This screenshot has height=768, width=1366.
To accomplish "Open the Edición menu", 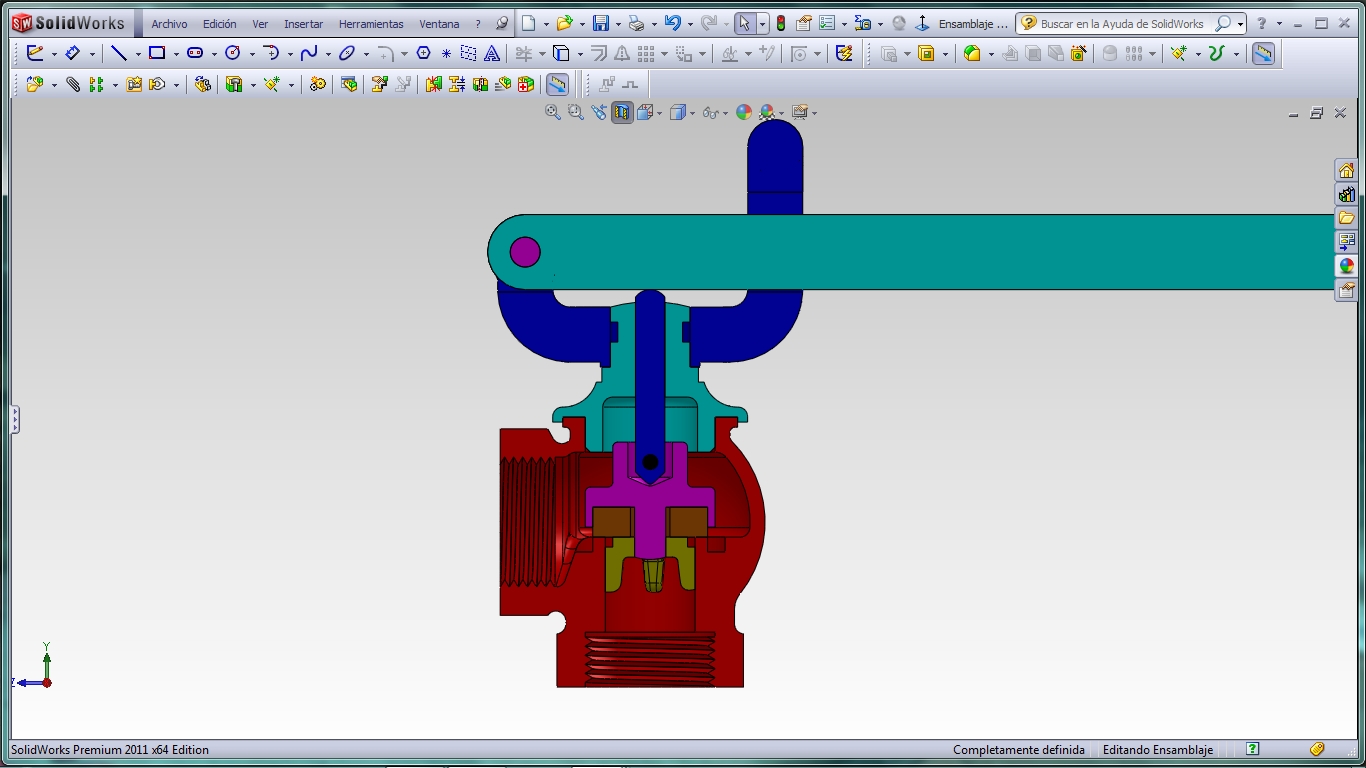I will coord(220,24).
